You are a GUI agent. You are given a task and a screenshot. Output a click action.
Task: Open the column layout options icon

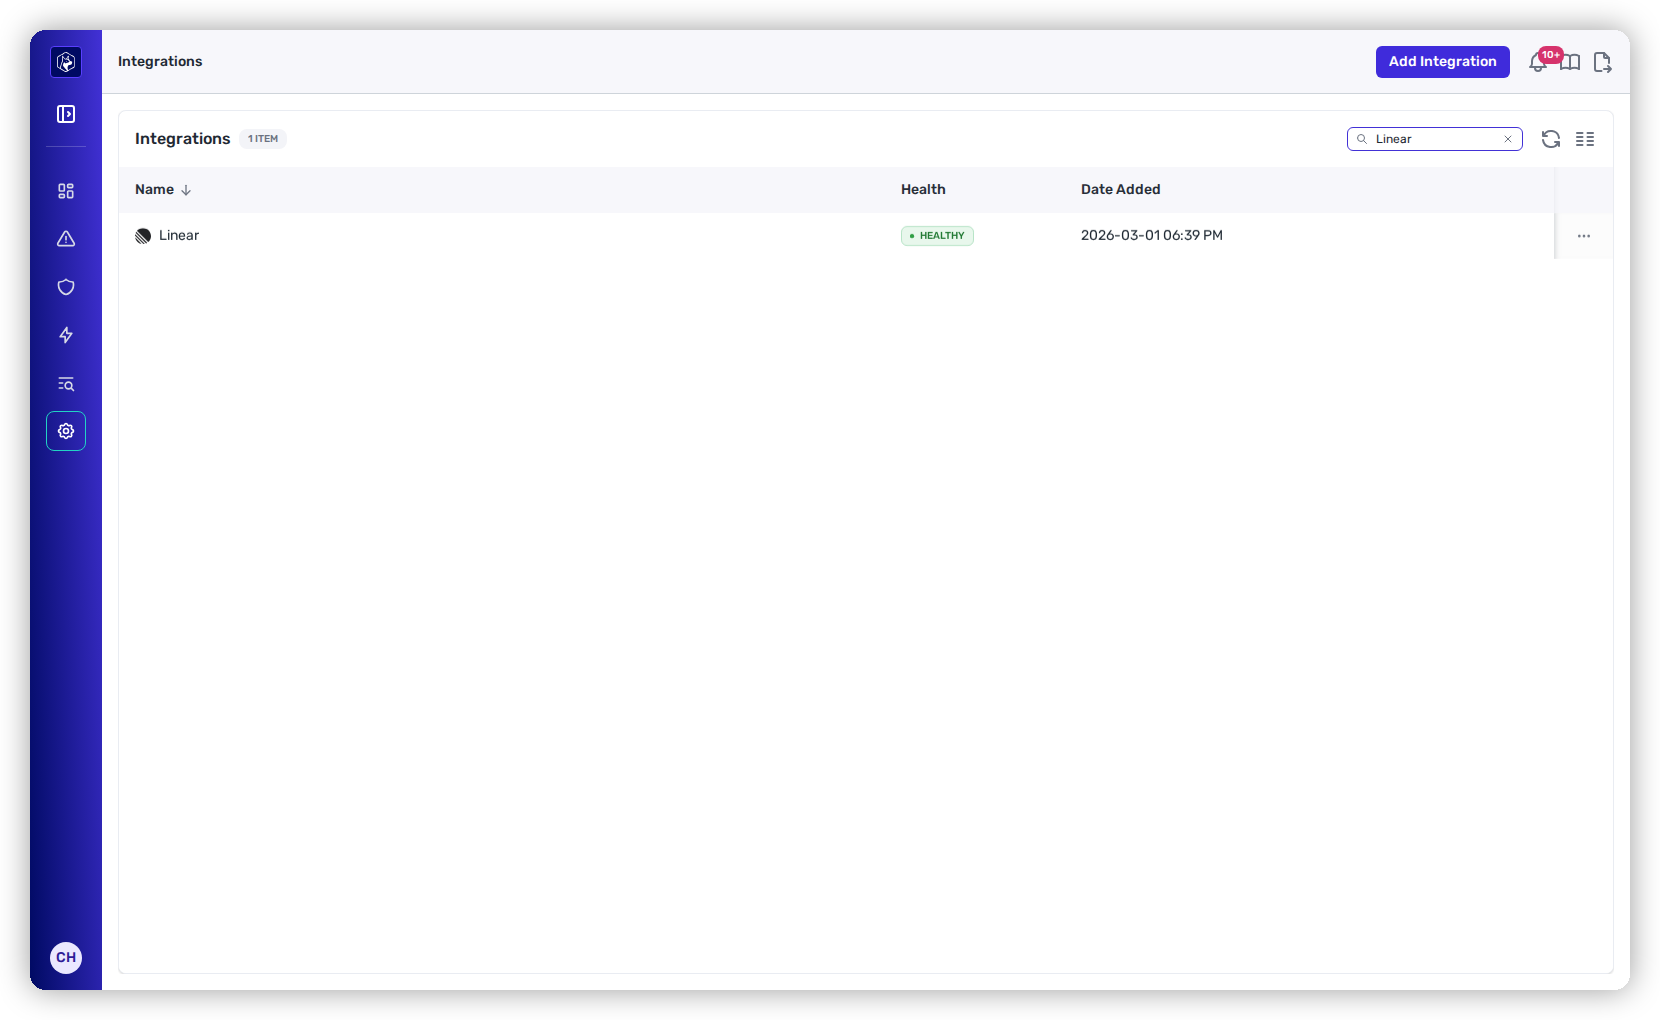click(1585, 139)
